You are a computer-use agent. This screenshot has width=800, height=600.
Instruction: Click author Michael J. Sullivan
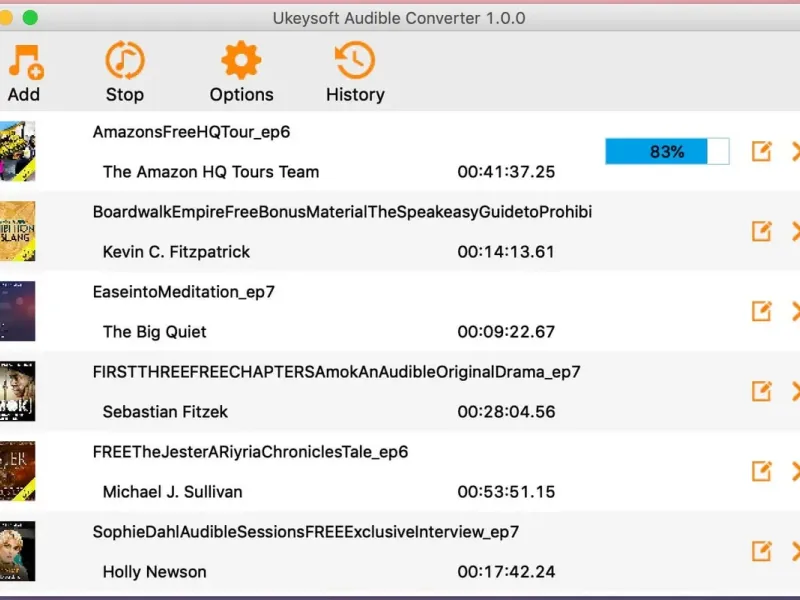172,492
